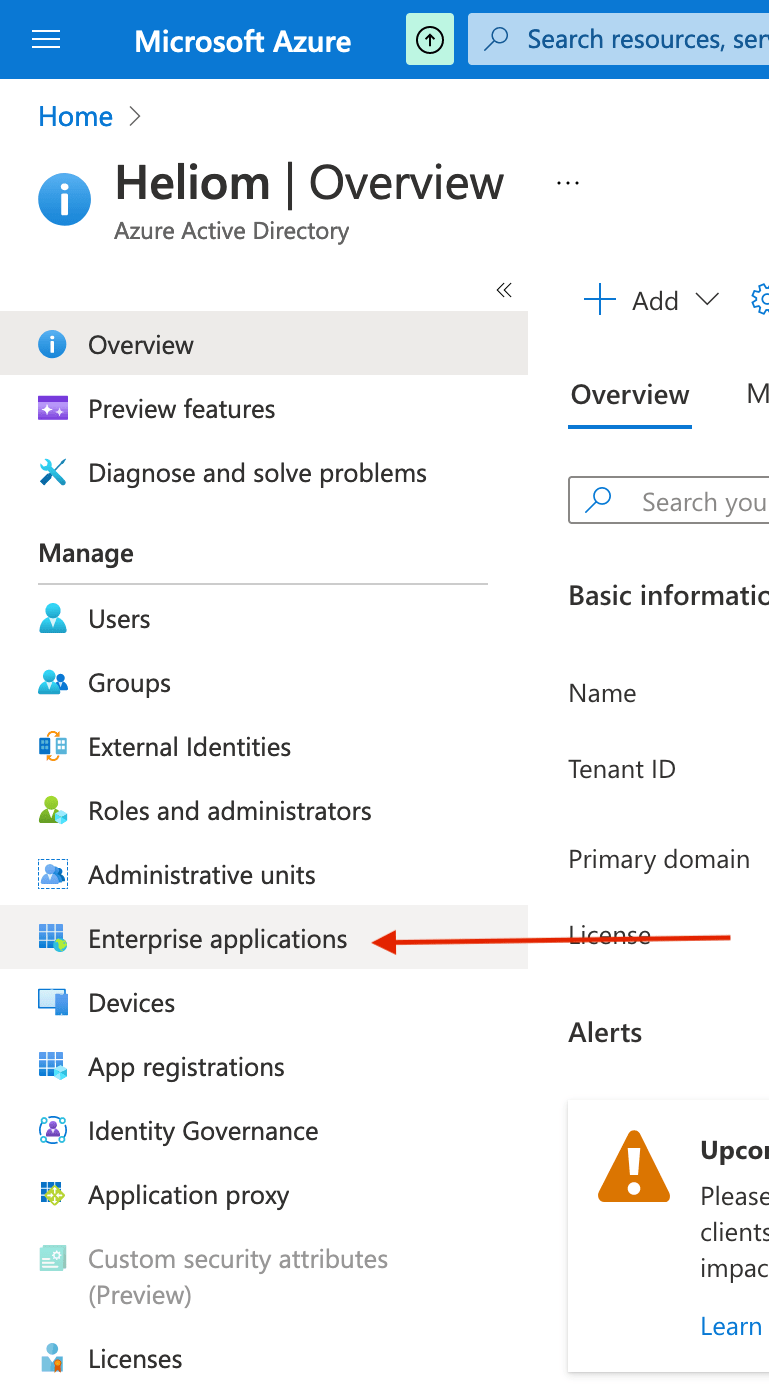
Task: Click the Users icon in sidebar
Action: click(52, 619)
